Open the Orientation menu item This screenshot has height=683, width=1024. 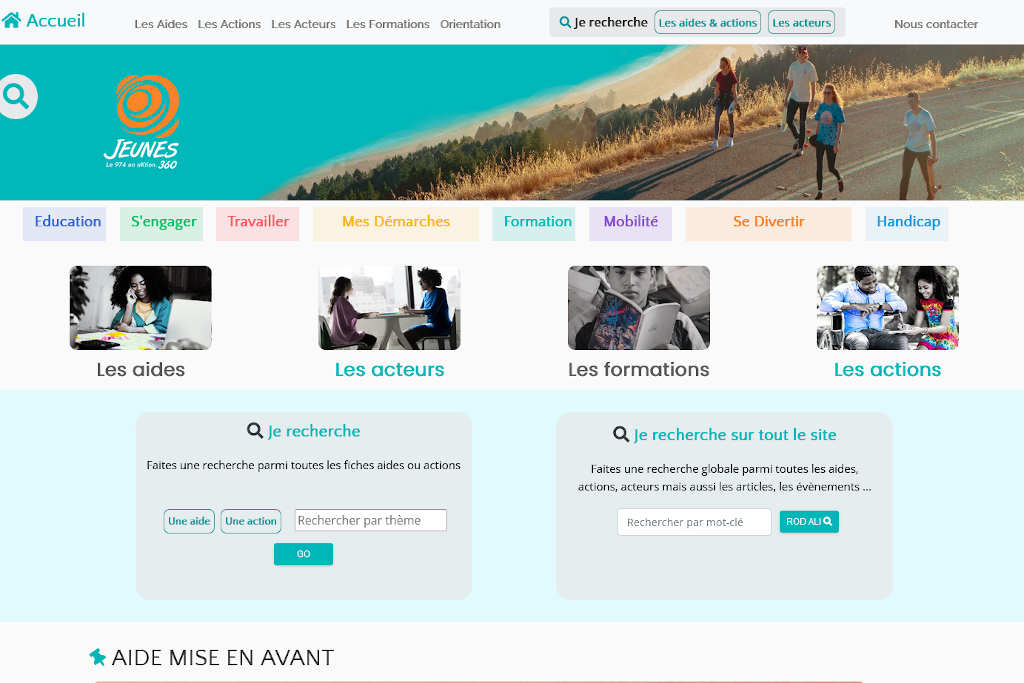pos(470,23)
